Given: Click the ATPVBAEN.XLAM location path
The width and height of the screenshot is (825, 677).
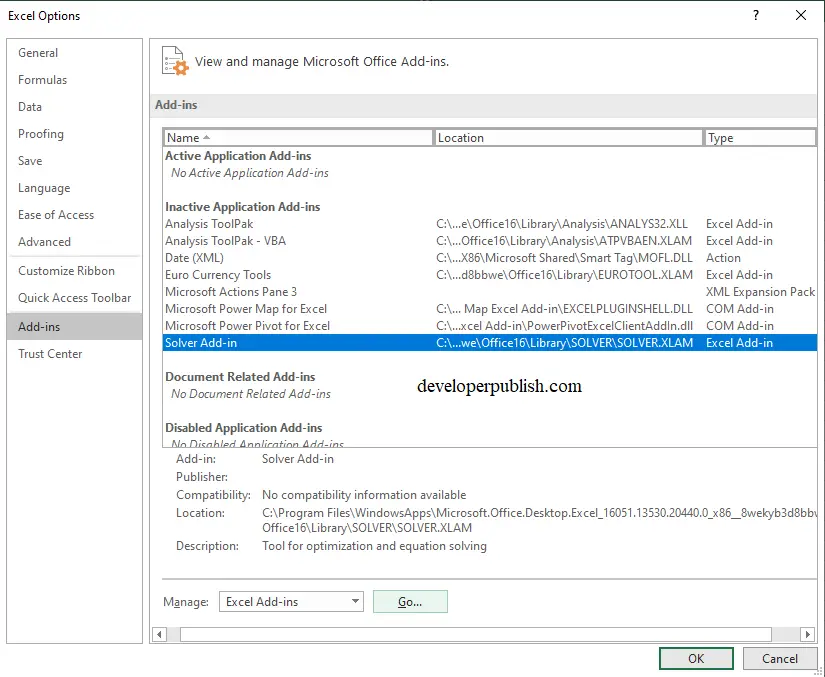Looking at the screenshot, I should [x=564, y=241].
